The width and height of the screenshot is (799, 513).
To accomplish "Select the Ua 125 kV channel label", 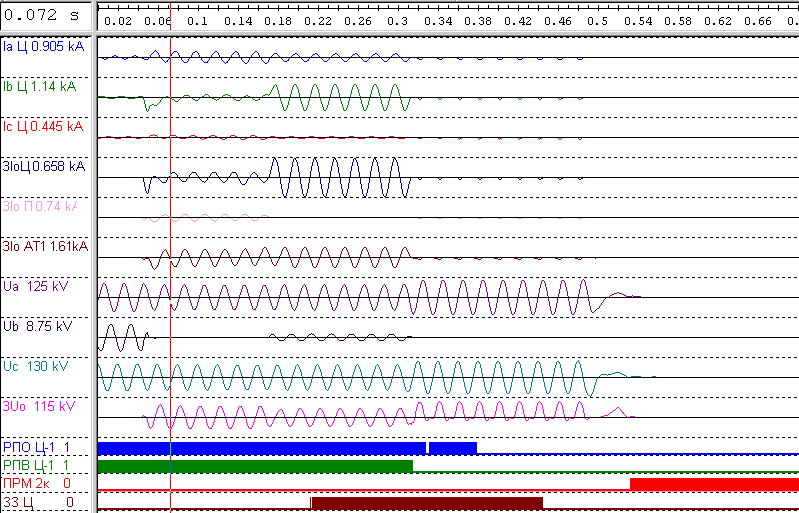I will tap(36, 286).
